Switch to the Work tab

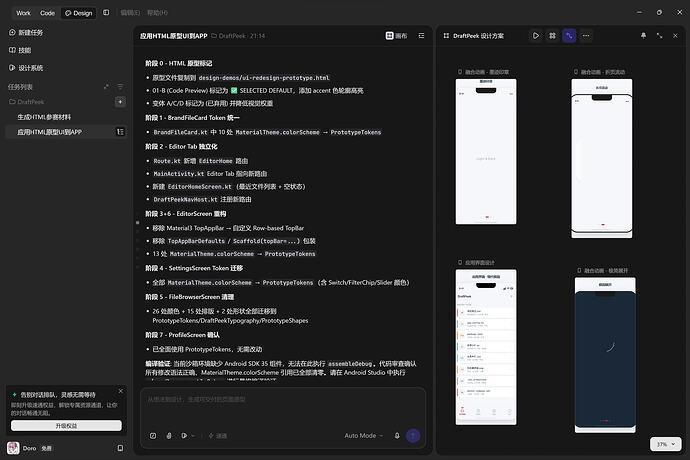tap(23, 13)
